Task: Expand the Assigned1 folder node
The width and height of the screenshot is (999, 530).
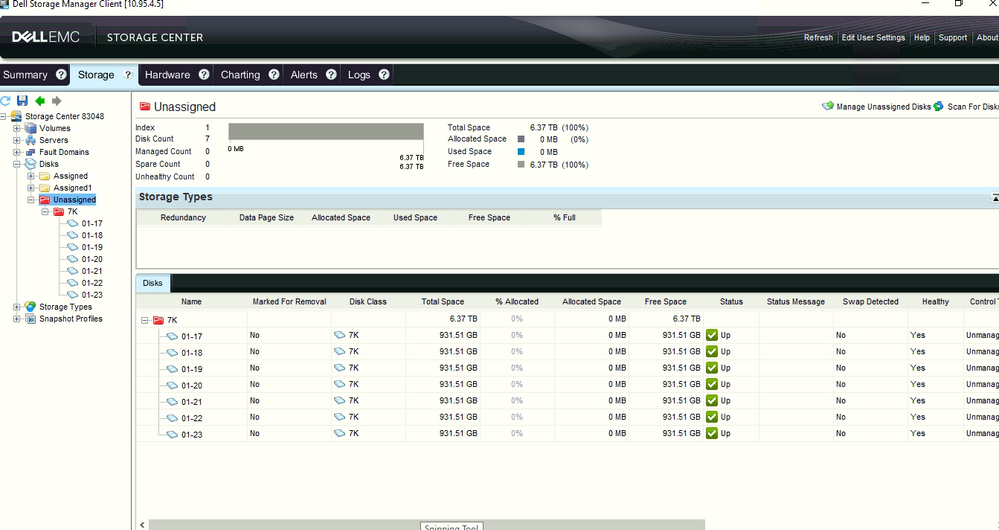Action: point(31,188)
